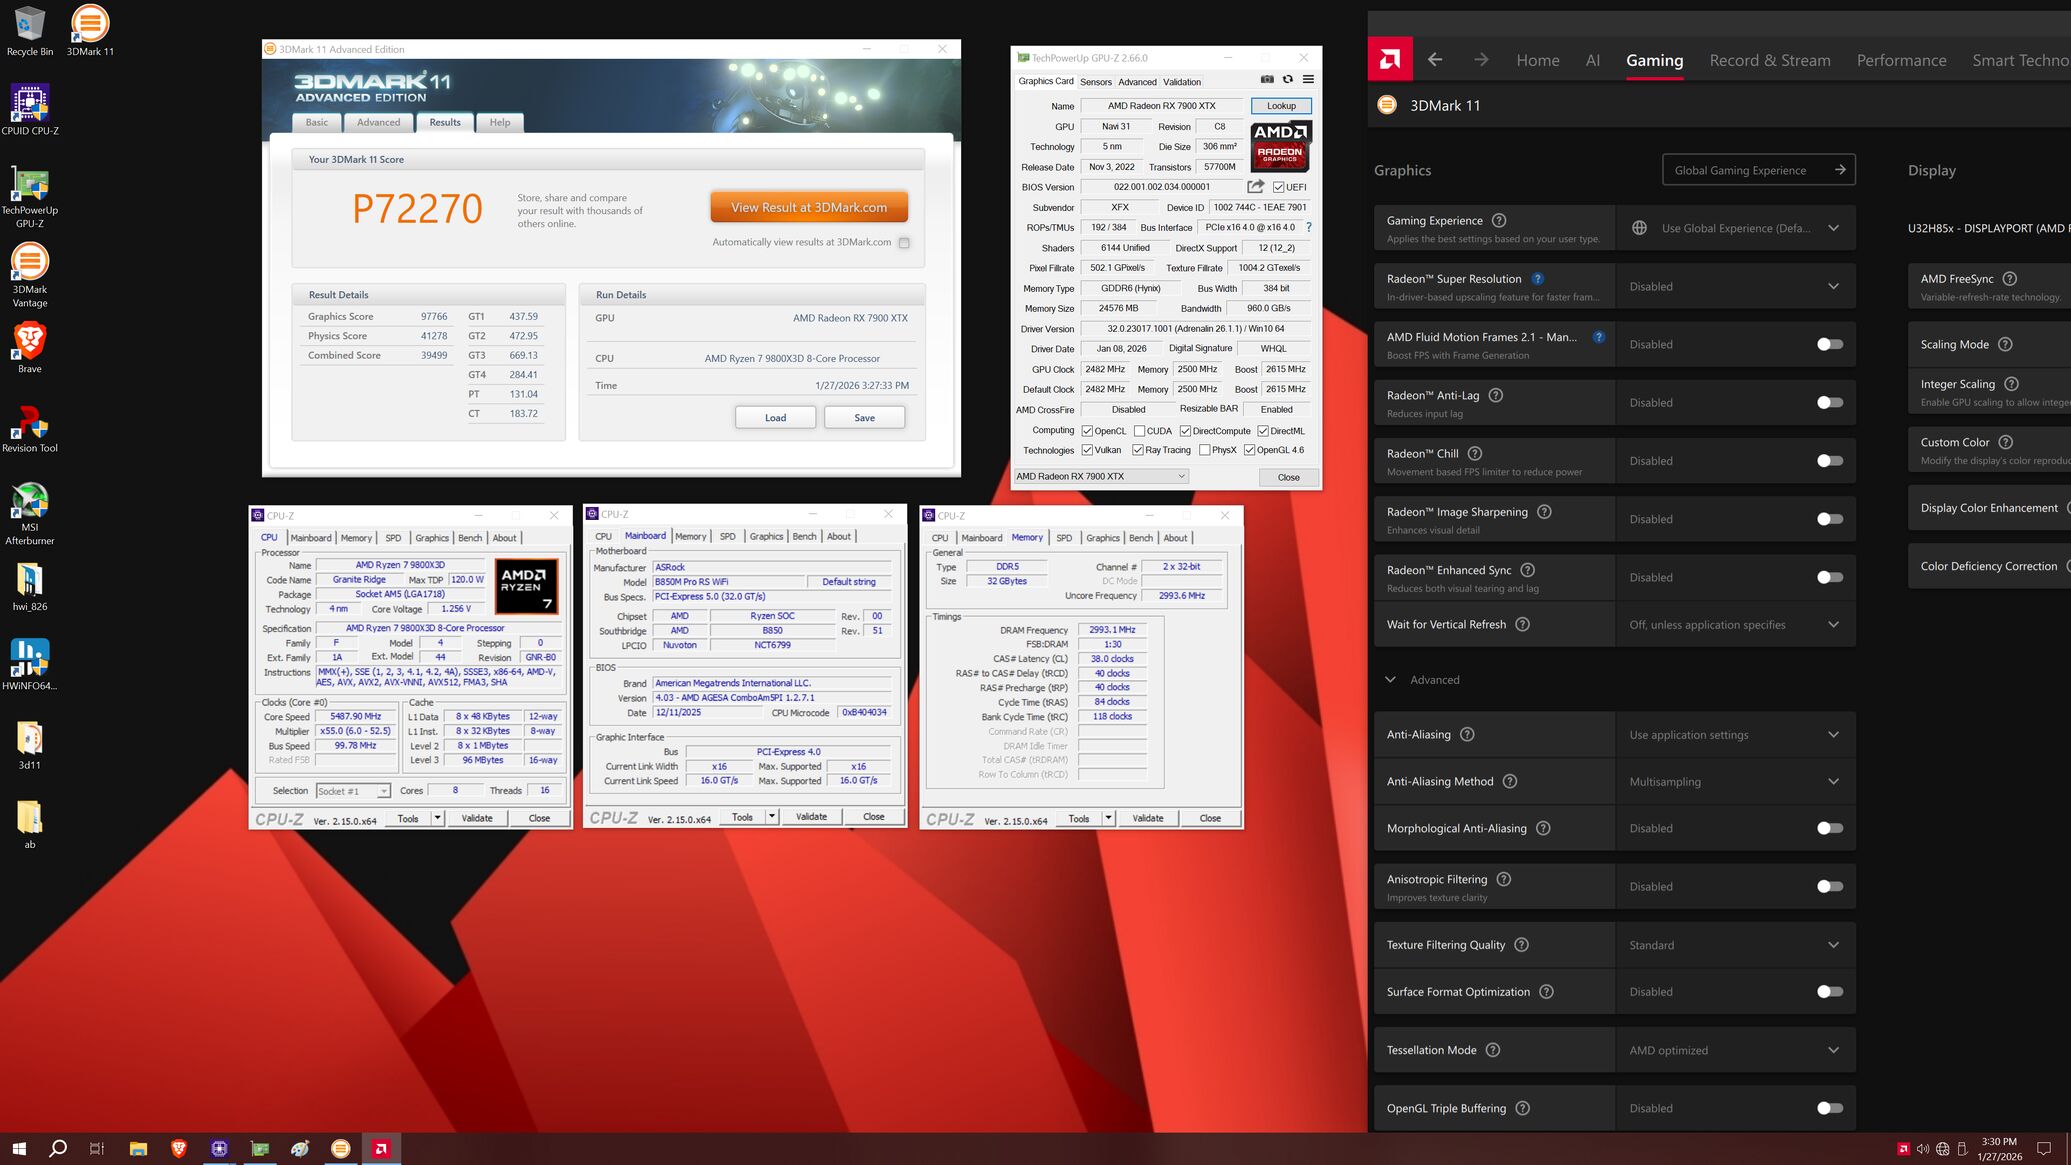Check automatically view results at 3DMark.com
The width and height of the screenshot is (2071, 1165).
904,243
